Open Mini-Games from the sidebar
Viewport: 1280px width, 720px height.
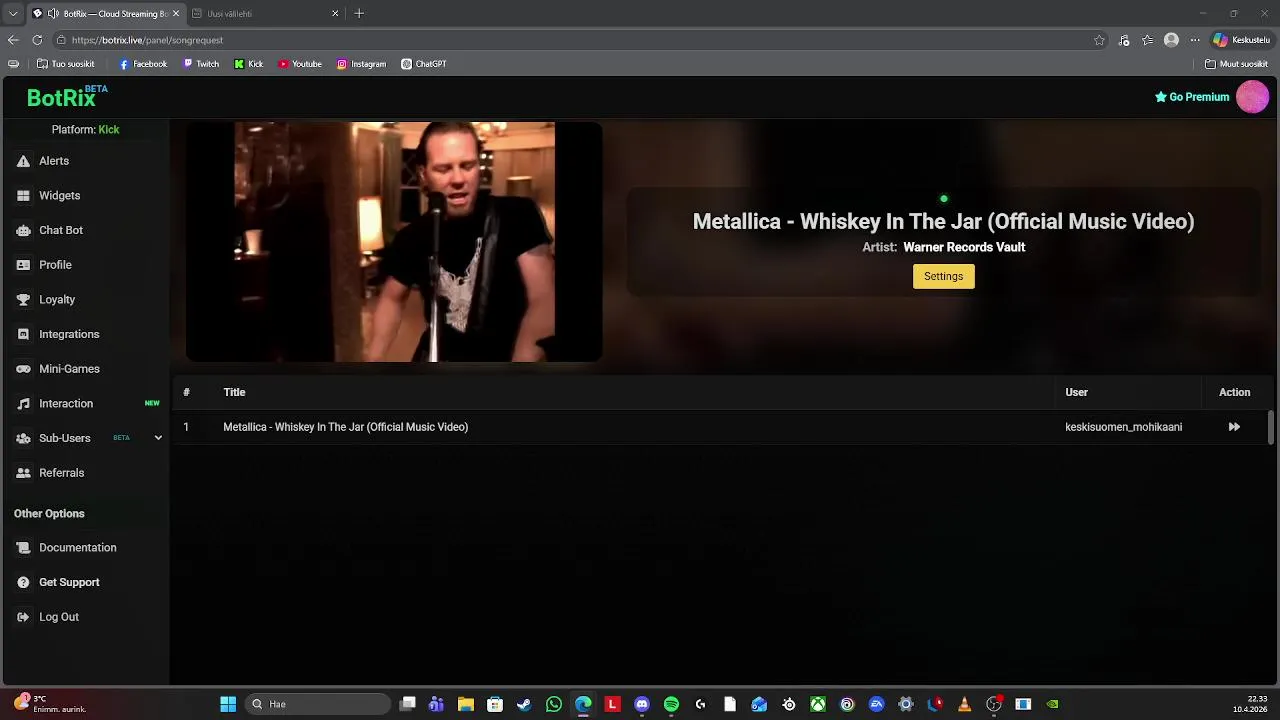click(69, 369)
